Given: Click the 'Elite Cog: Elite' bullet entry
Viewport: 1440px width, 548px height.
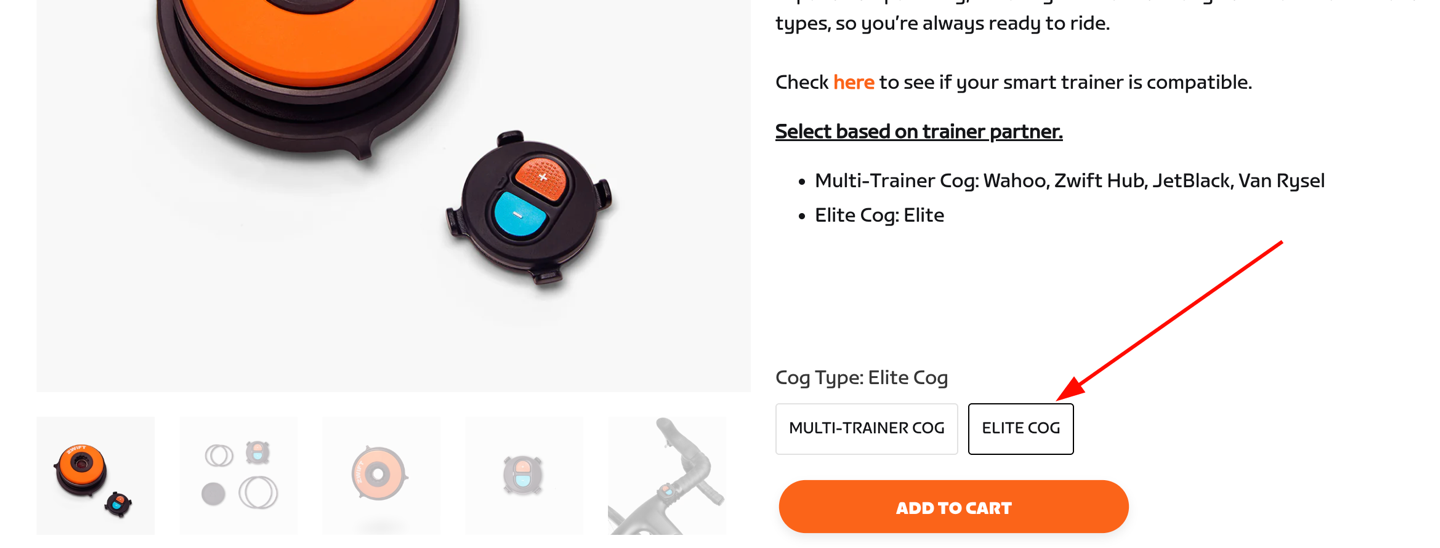Looking at the screenshot, I should point(879,215).
